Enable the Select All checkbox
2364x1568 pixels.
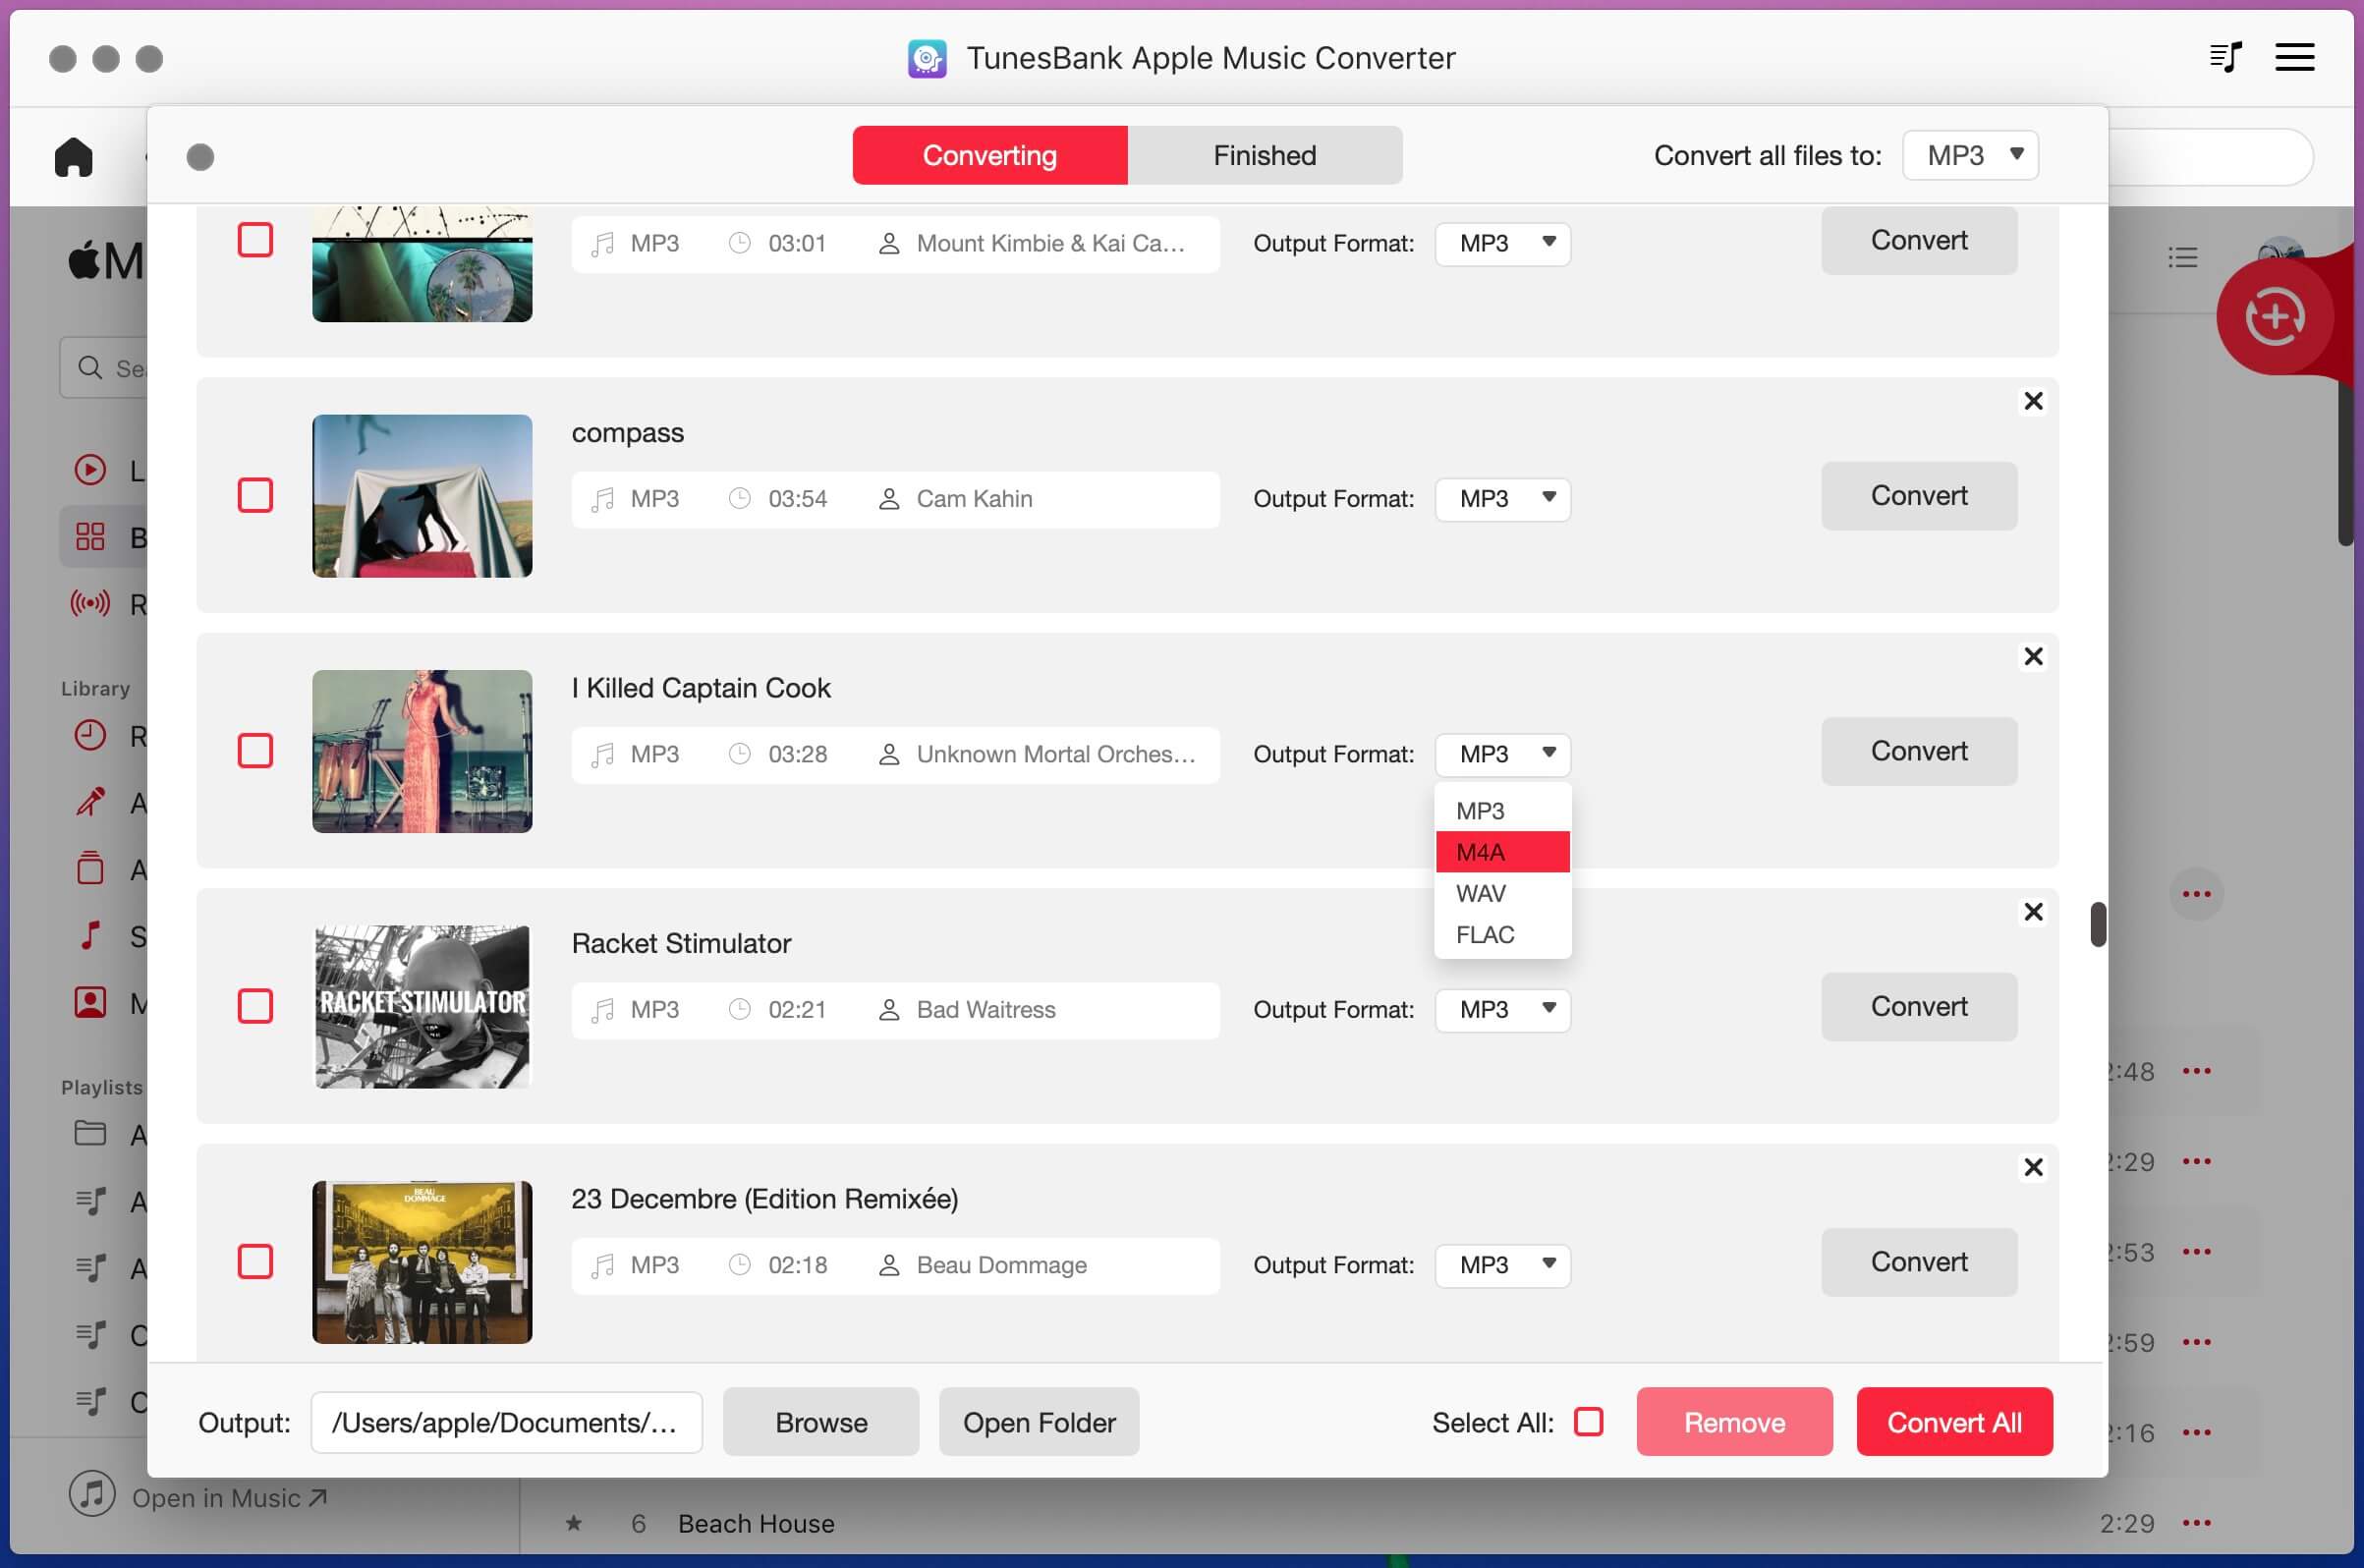coord(1588,1422)
